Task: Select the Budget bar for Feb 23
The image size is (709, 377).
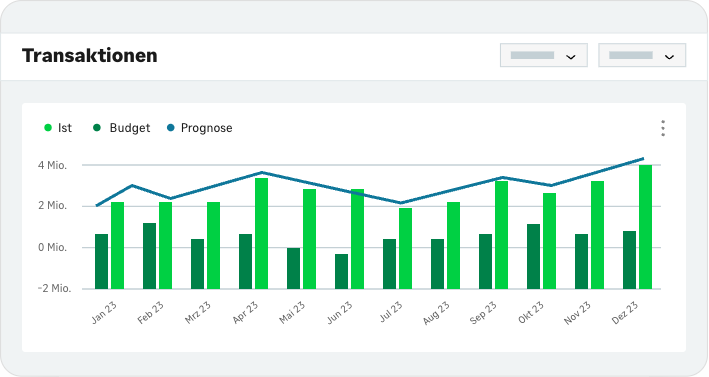Action: 149,256
